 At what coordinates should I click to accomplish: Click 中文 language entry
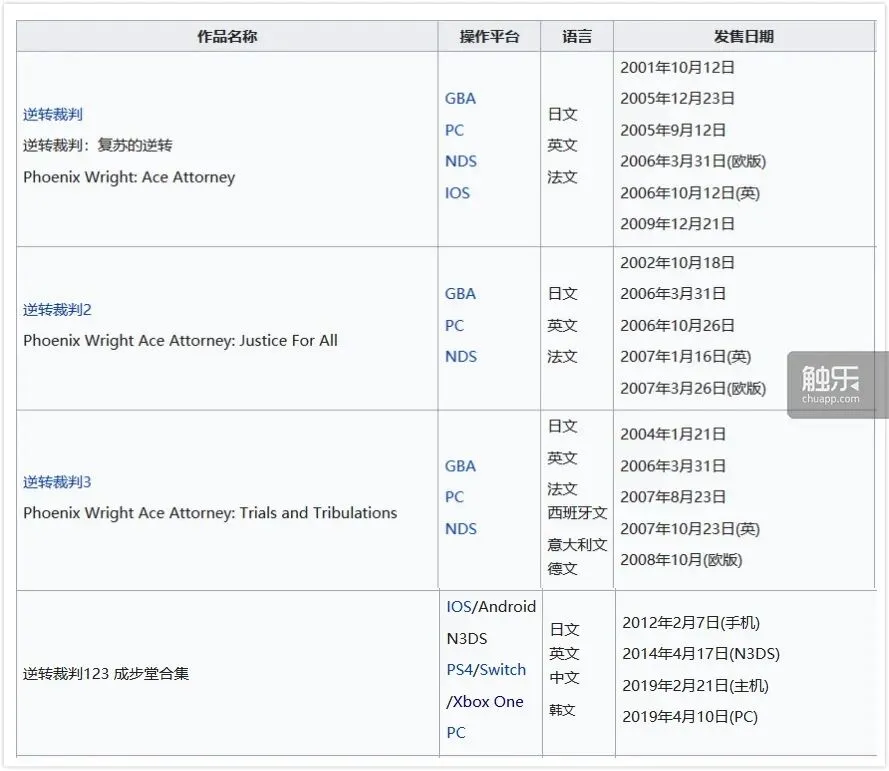(565, 678)
